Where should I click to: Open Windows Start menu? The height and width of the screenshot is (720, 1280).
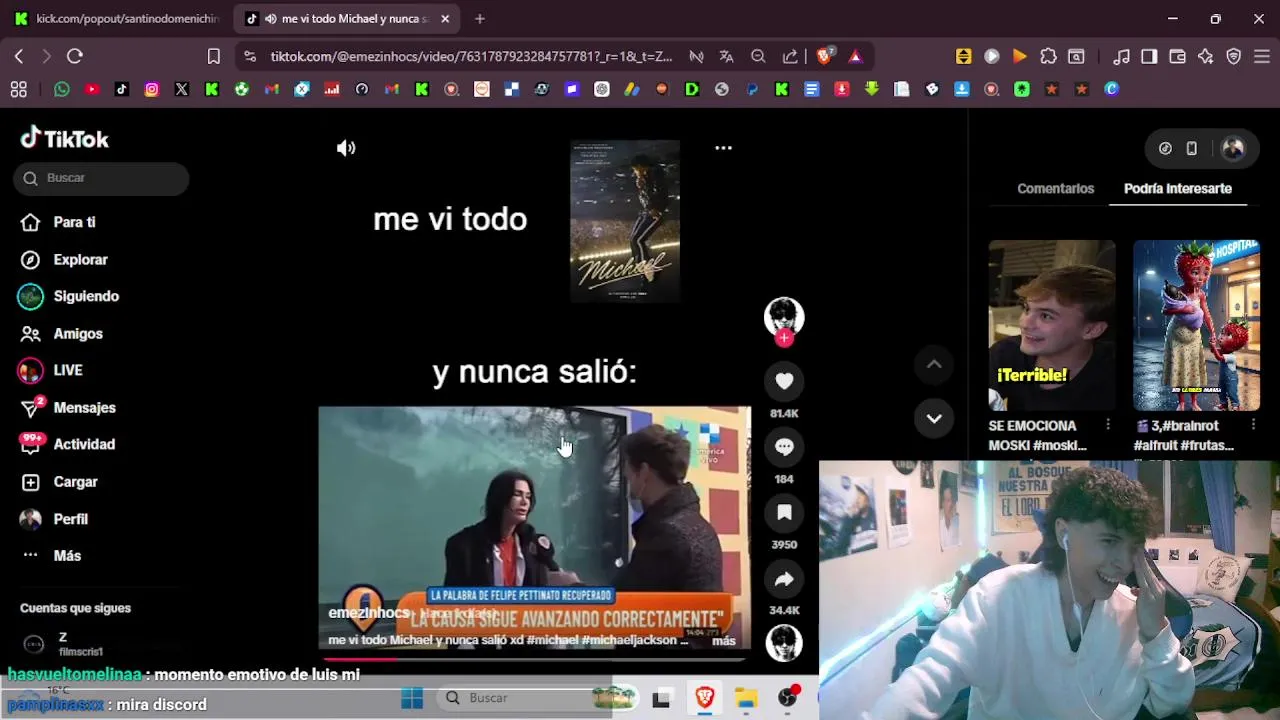[x=412, y=698]
